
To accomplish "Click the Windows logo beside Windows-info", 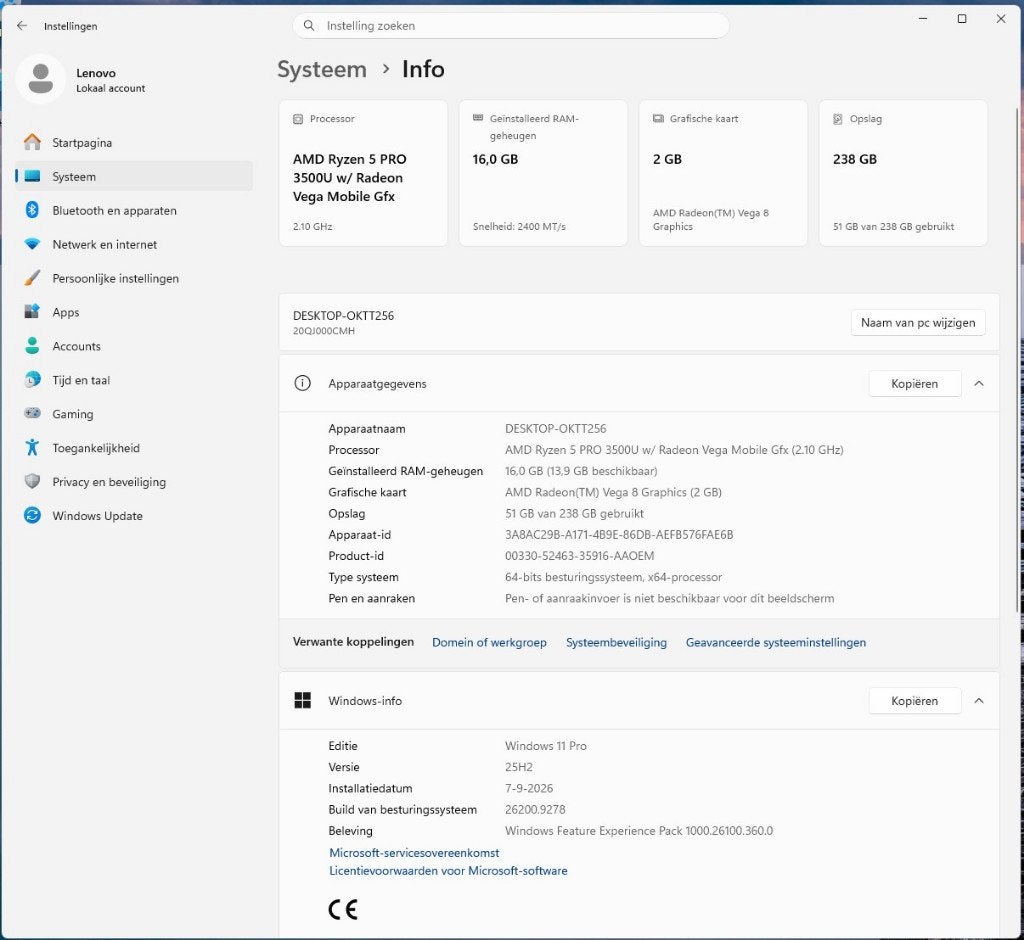I will tap(302, 700).
